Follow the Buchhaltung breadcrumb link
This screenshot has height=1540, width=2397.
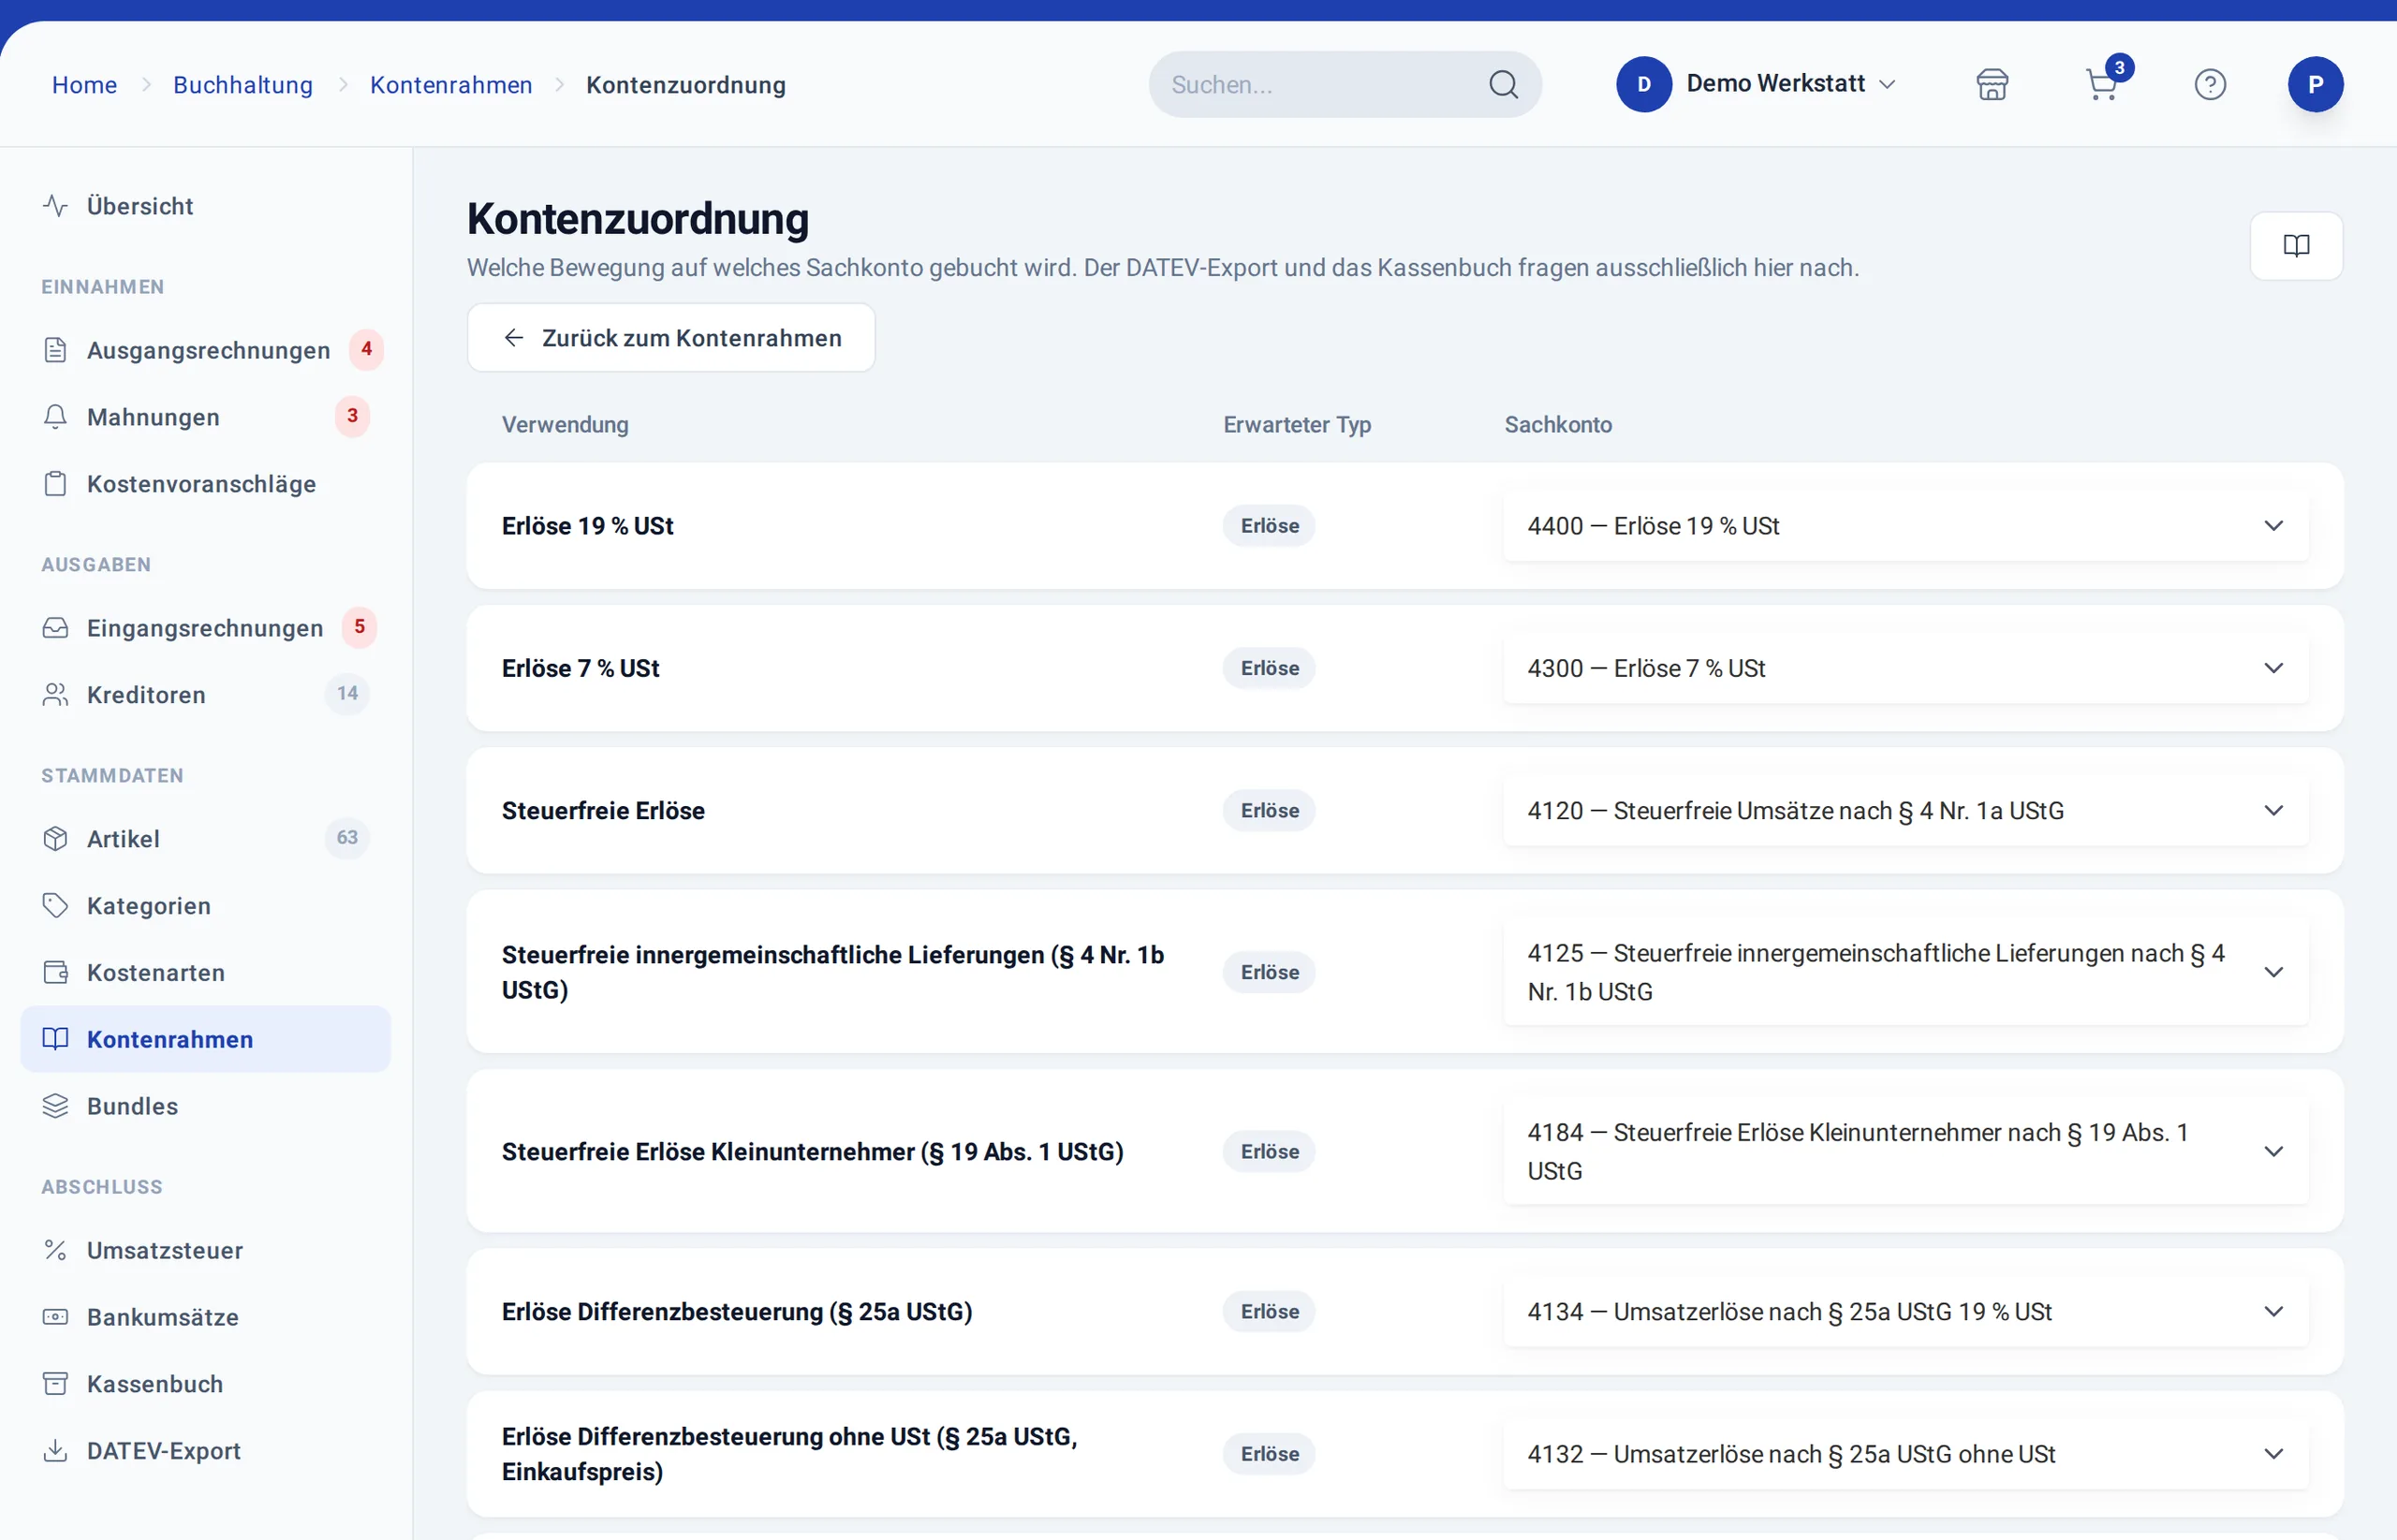tap(243, 85)
